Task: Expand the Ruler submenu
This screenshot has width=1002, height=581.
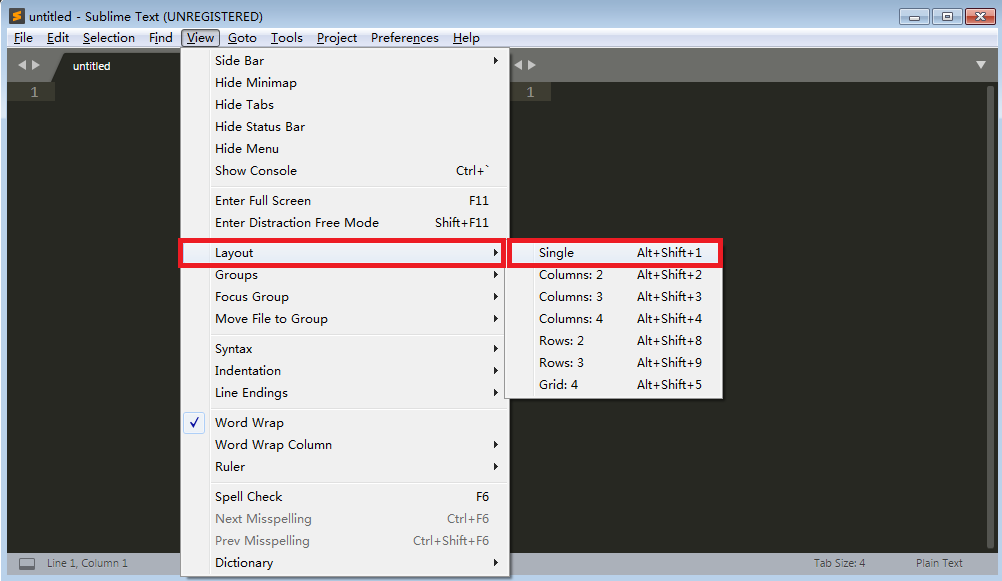Action: [346, 467]
